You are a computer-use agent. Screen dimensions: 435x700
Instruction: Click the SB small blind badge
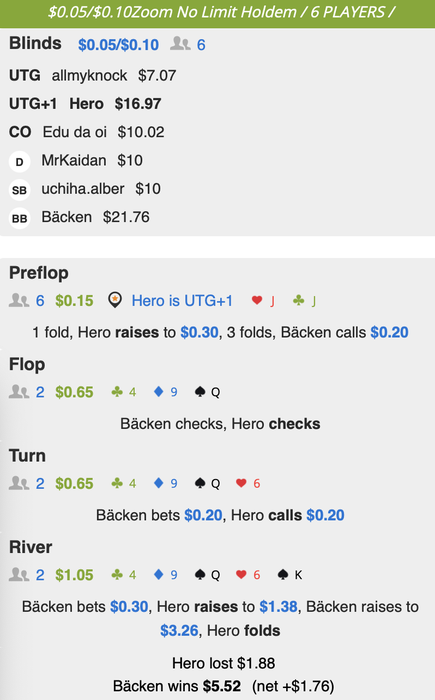tap(19, 190)
